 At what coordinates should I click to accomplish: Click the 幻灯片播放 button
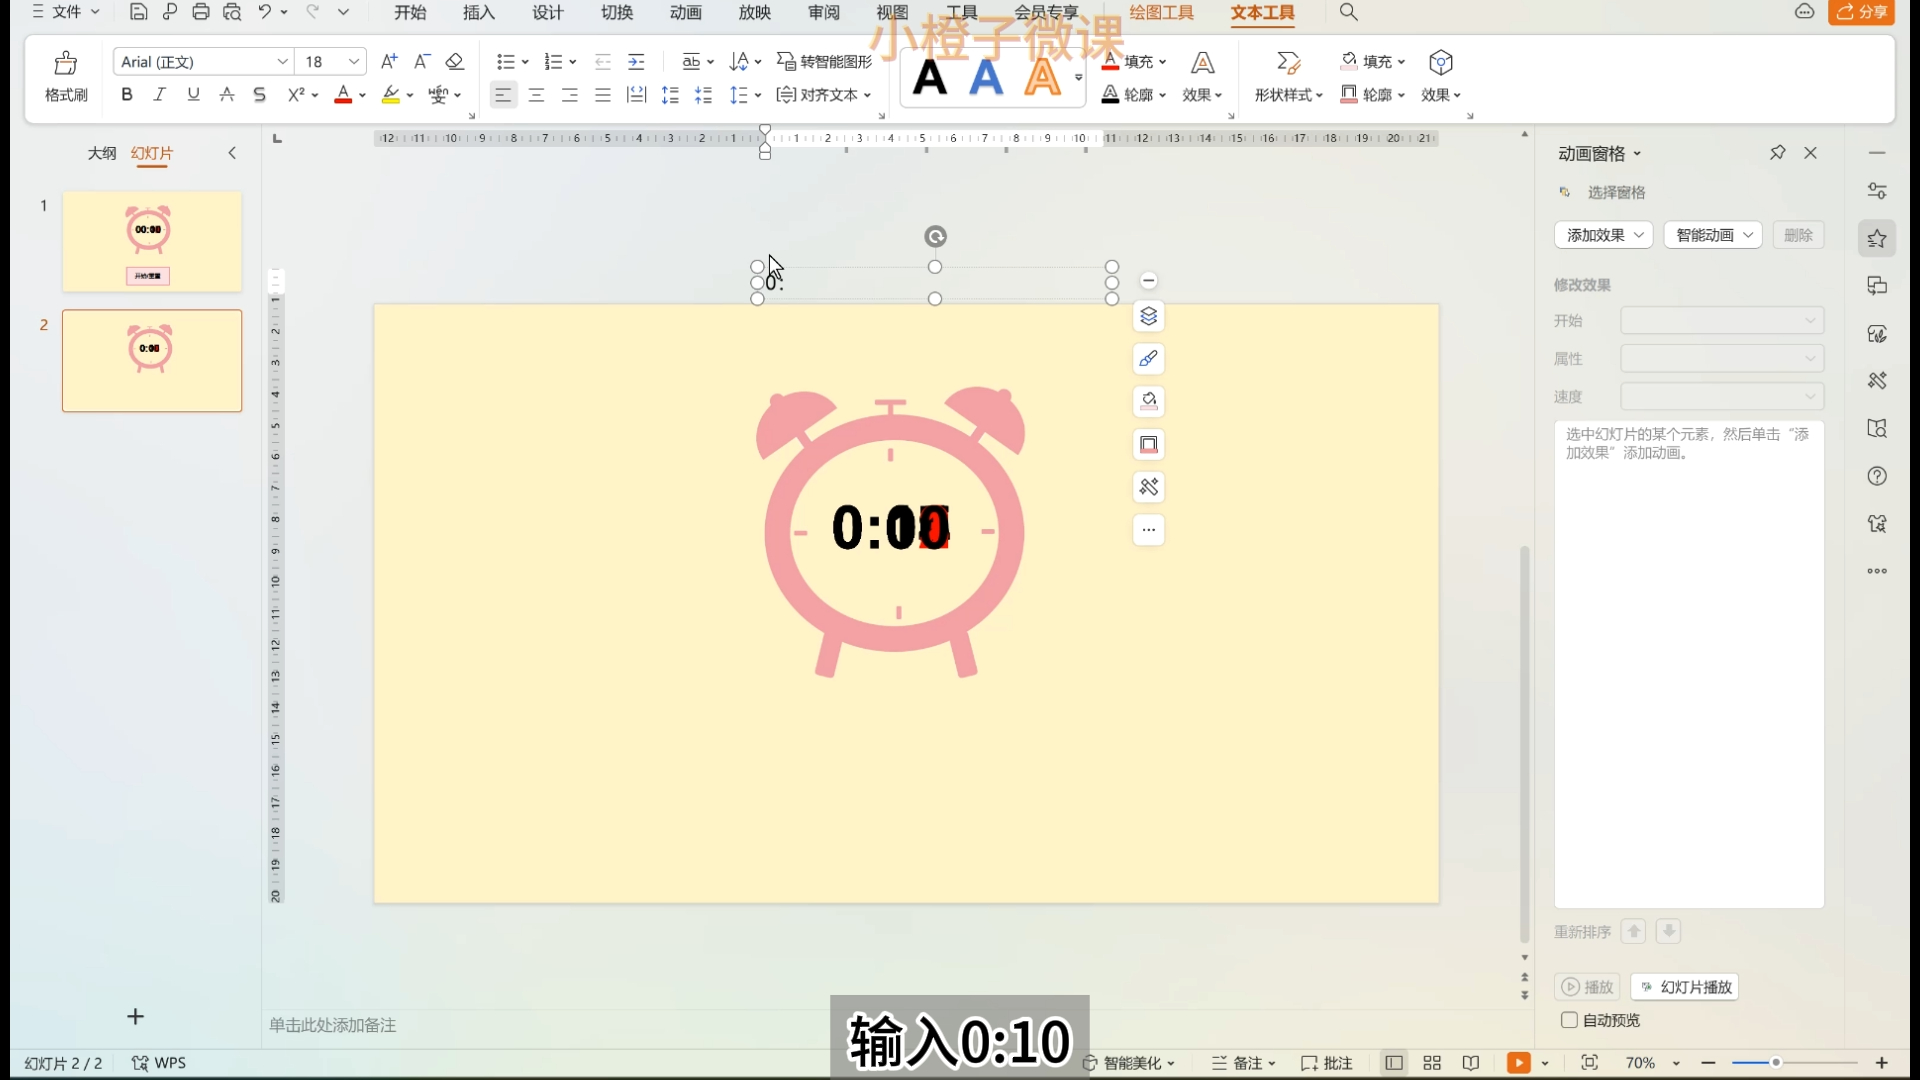coord(1685,987)
